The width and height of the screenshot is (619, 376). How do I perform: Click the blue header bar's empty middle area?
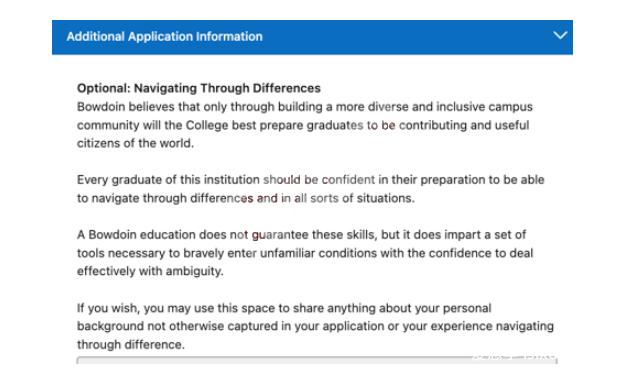tap(407, 37)
